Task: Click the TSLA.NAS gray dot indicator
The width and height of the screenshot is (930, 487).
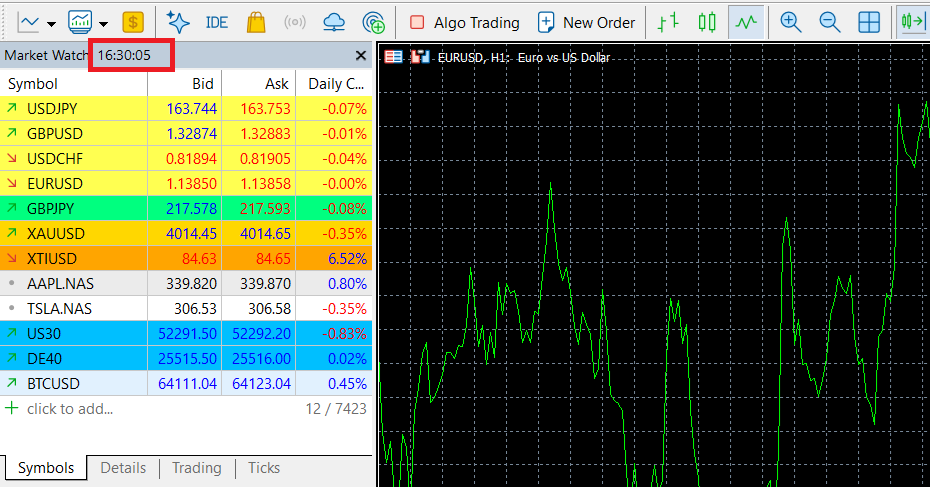Action: click(11, 308)
